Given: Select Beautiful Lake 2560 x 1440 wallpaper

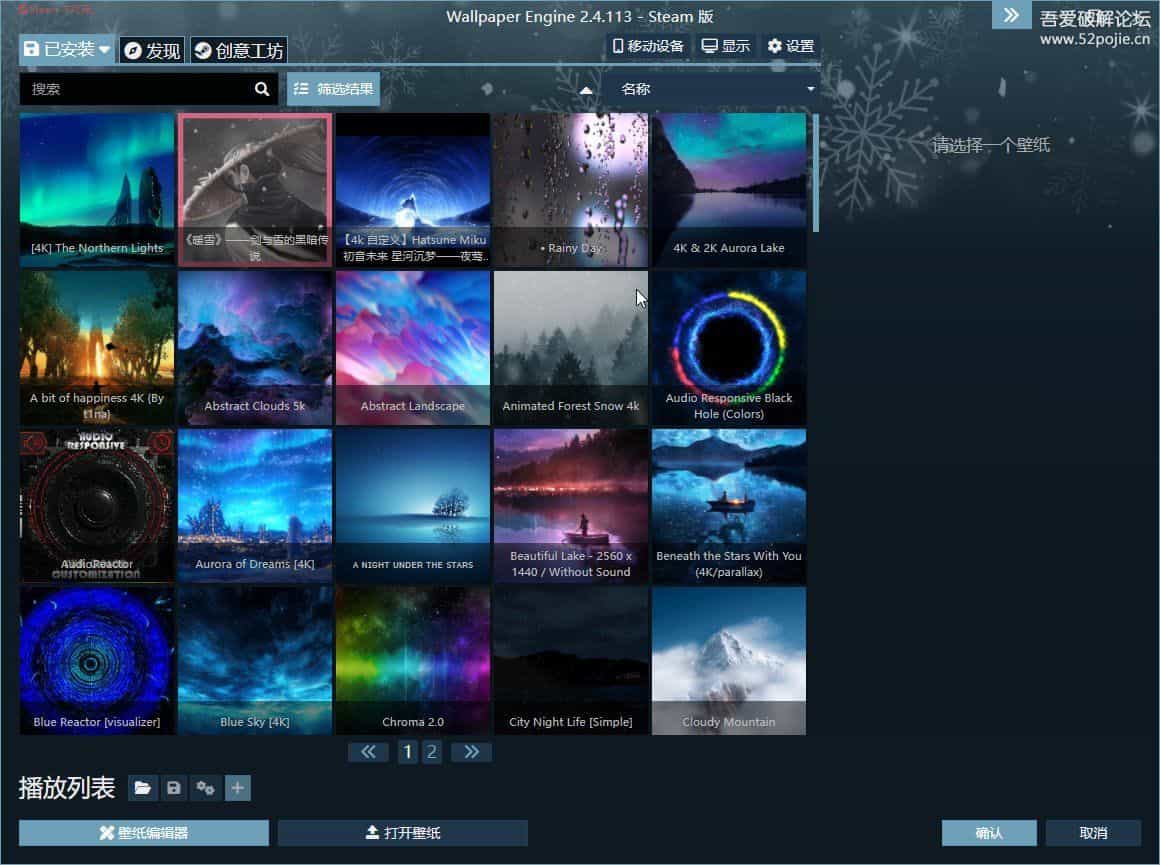Looking at the screenshot, I should (570, 506).
